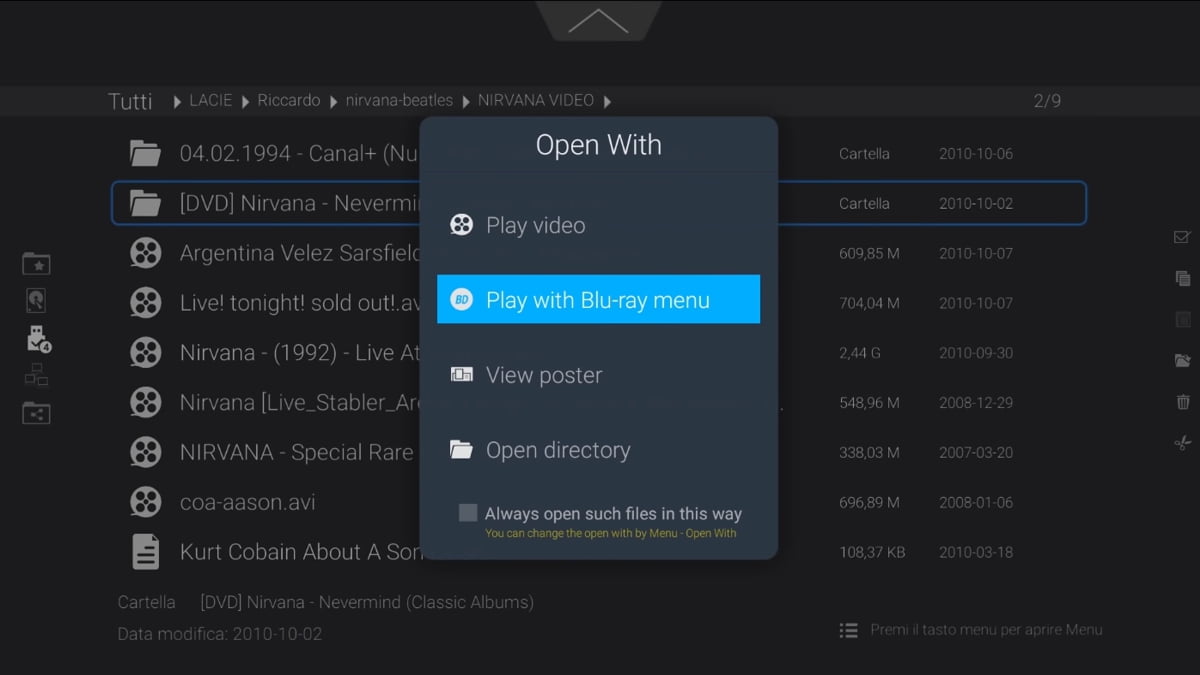1200x675 pixels.
Task: Click the copy icon in right toolbar
Action: 1183,279
